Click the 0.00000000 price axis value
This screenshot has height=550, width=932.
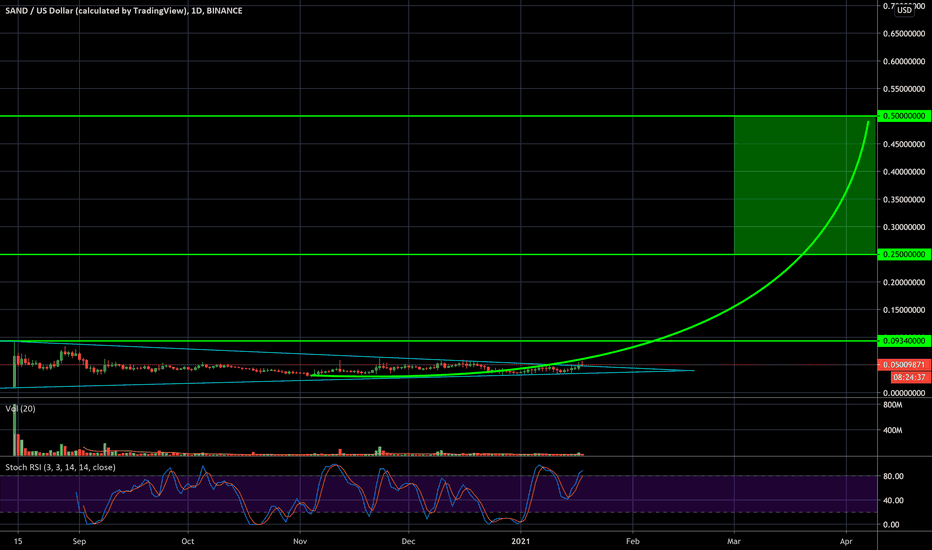(x=903, y=393)
